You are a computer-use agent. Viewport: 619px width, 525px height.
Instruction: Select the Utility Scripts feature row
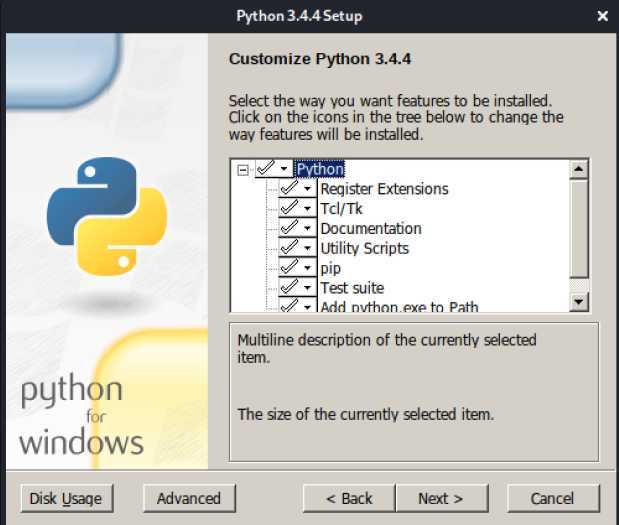pos(364,248)
